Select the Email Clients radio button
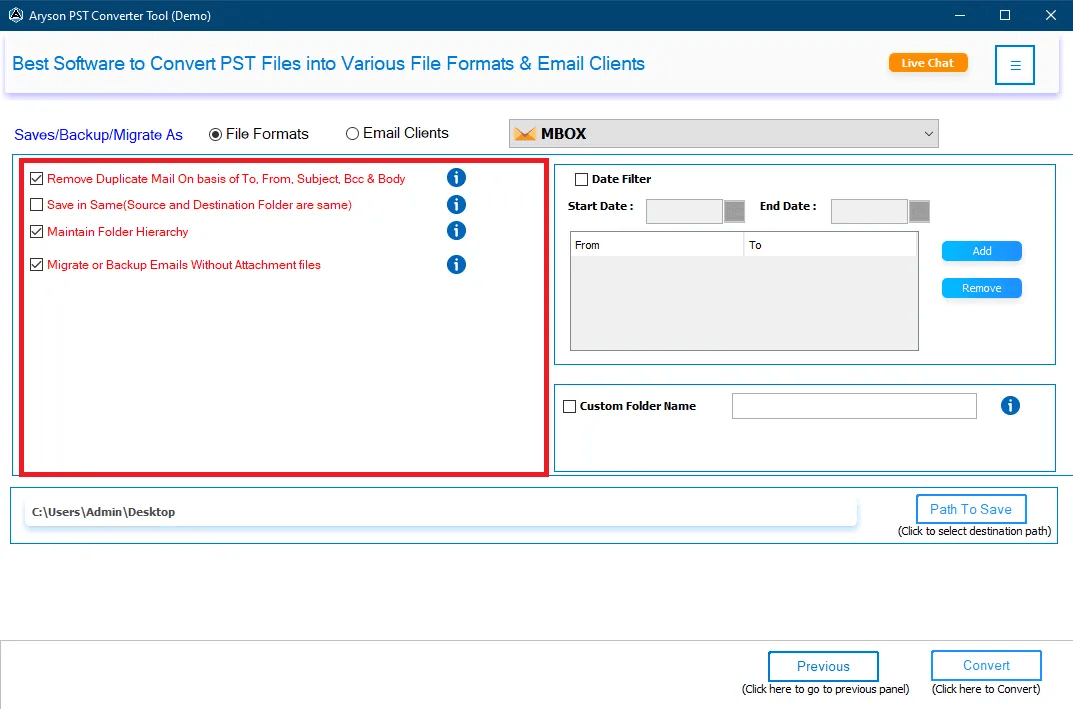This screenshot has height=709, width=1073. 352,134
